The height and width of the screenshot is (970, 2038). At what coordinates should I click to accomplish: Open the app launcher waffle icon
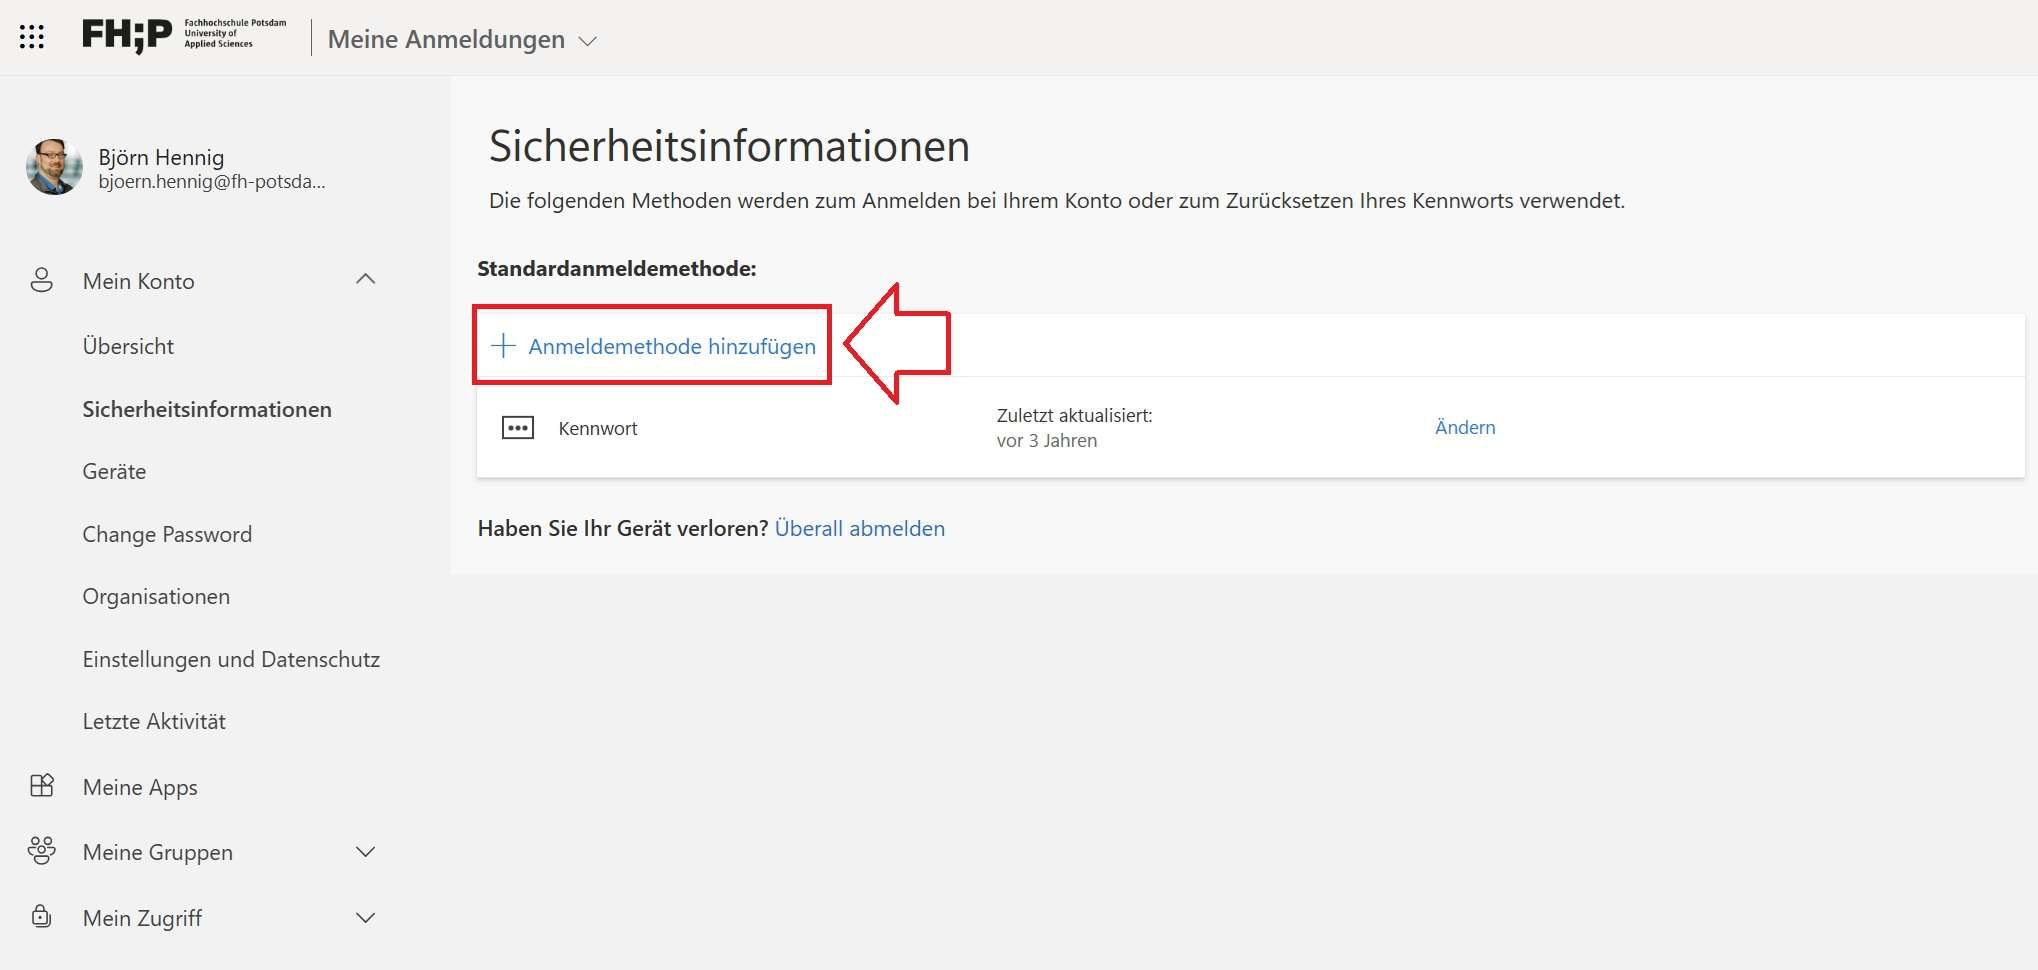(33, 36)
